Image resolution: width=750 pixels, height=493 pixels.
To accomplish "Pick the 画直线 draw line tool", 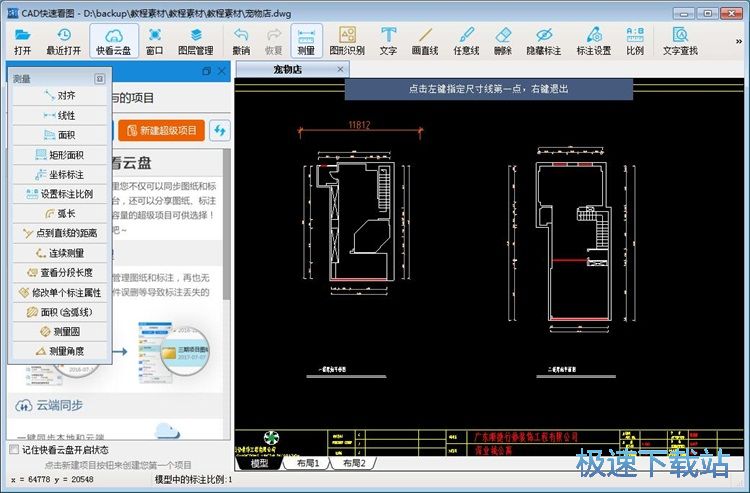I will (x=425, y=40).
